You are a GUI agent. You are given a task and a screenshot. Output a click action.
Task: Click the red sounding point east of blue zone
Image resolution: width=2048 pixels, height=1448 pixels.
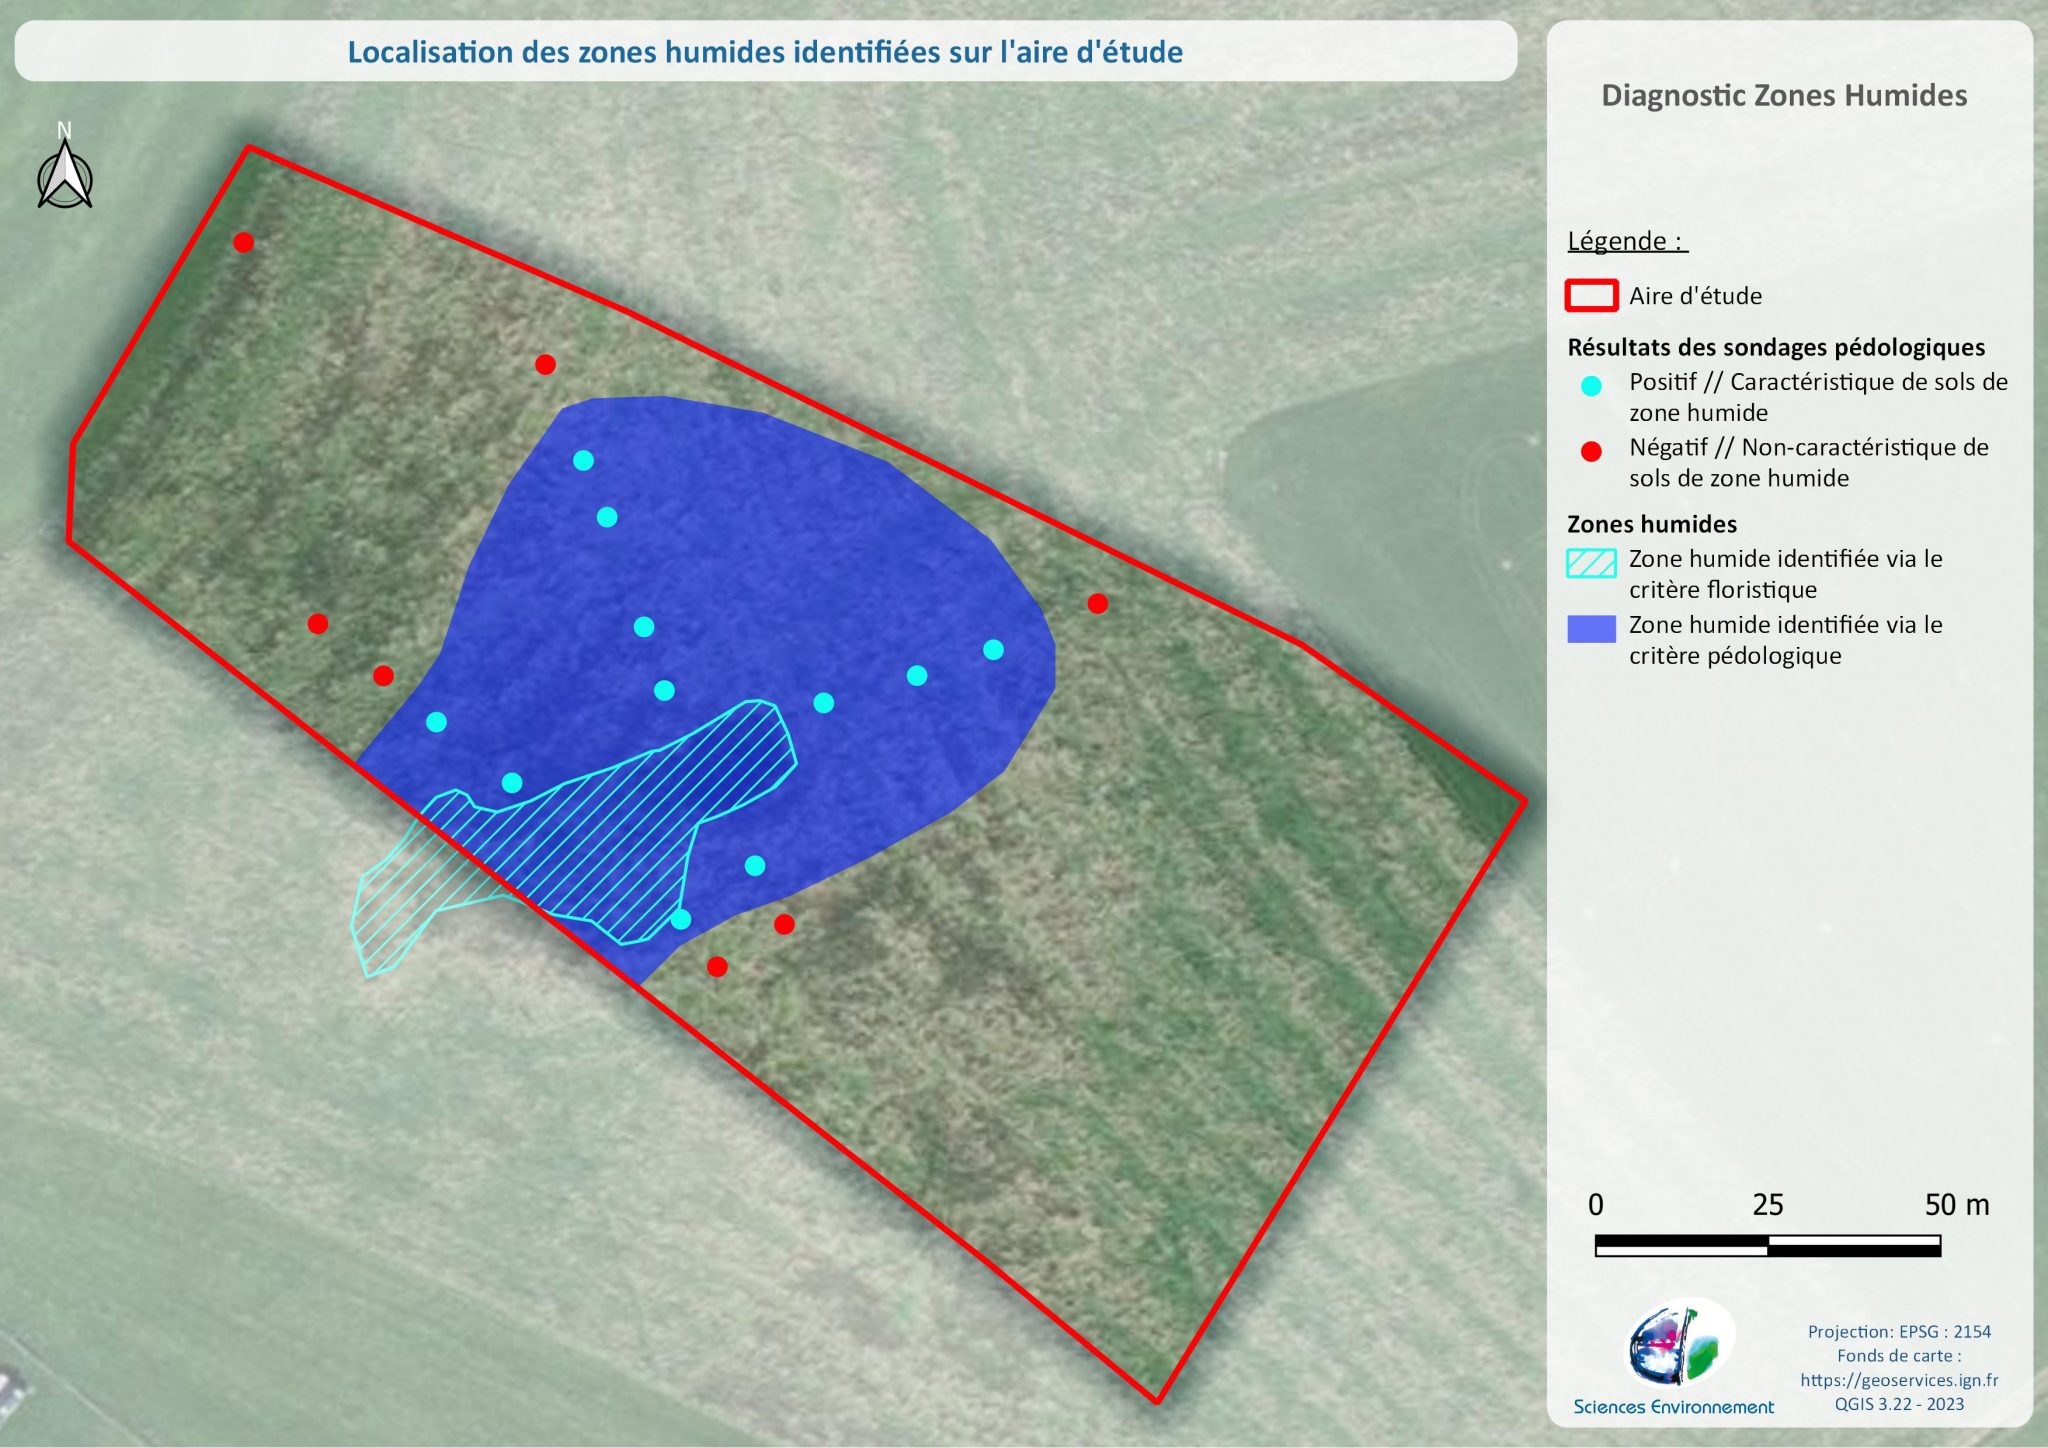coord(1097,603)
